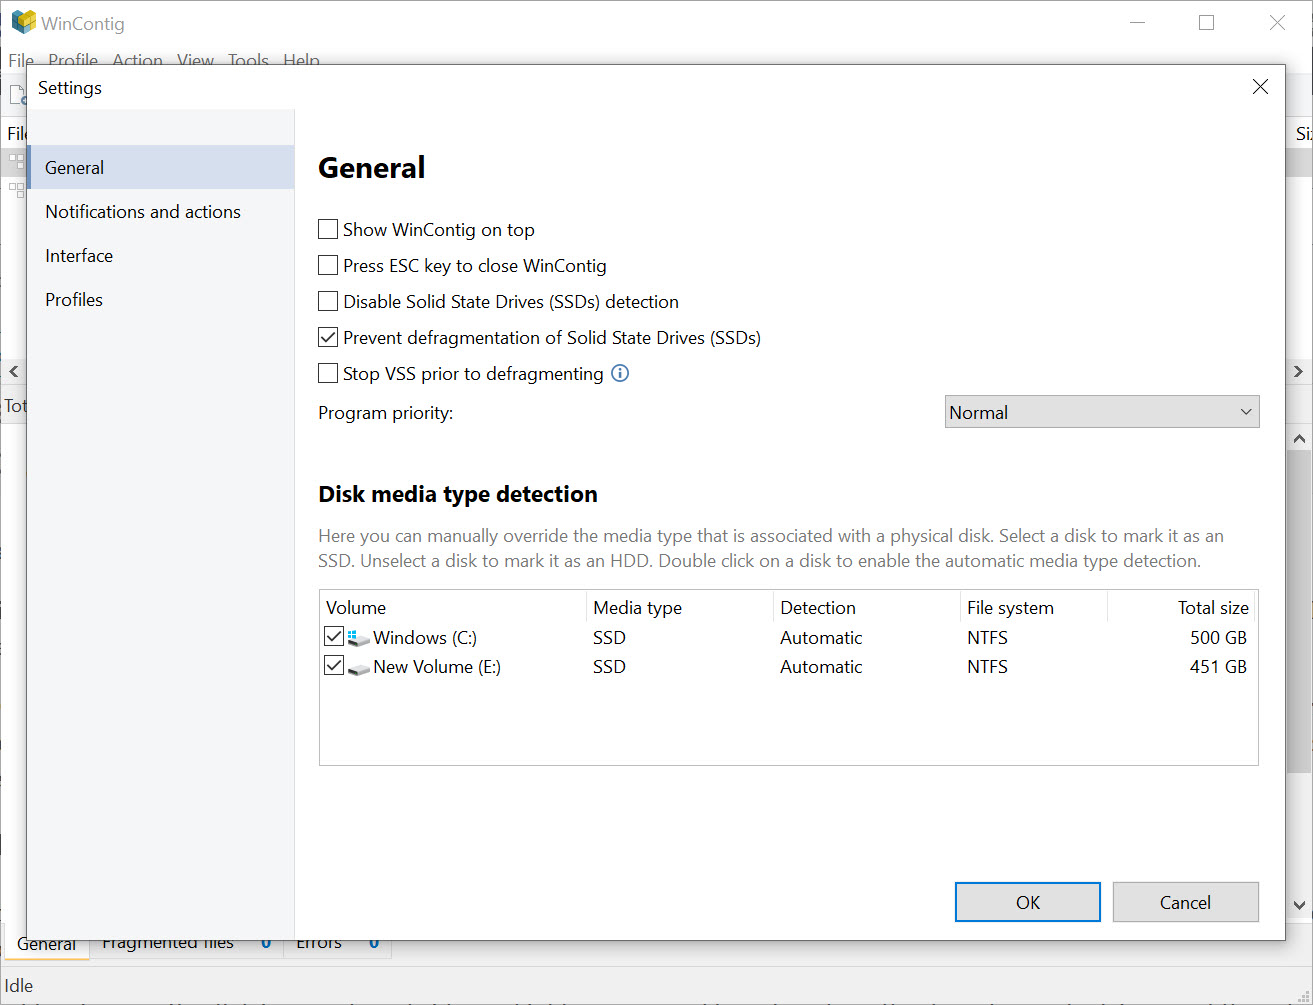Click the Windows (C:) drive icon
This screenshot has height=1005, width=1313.
point(359,636)
